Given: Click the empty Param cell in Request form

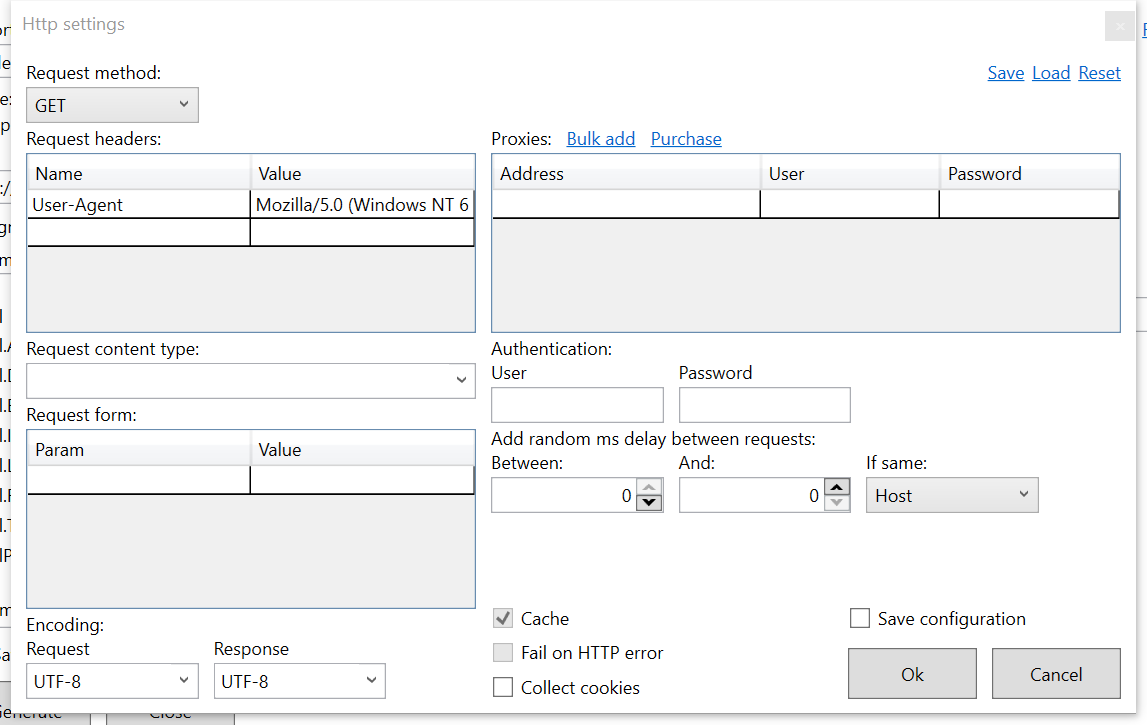Looking at the screenshot, I should point(139,480).
